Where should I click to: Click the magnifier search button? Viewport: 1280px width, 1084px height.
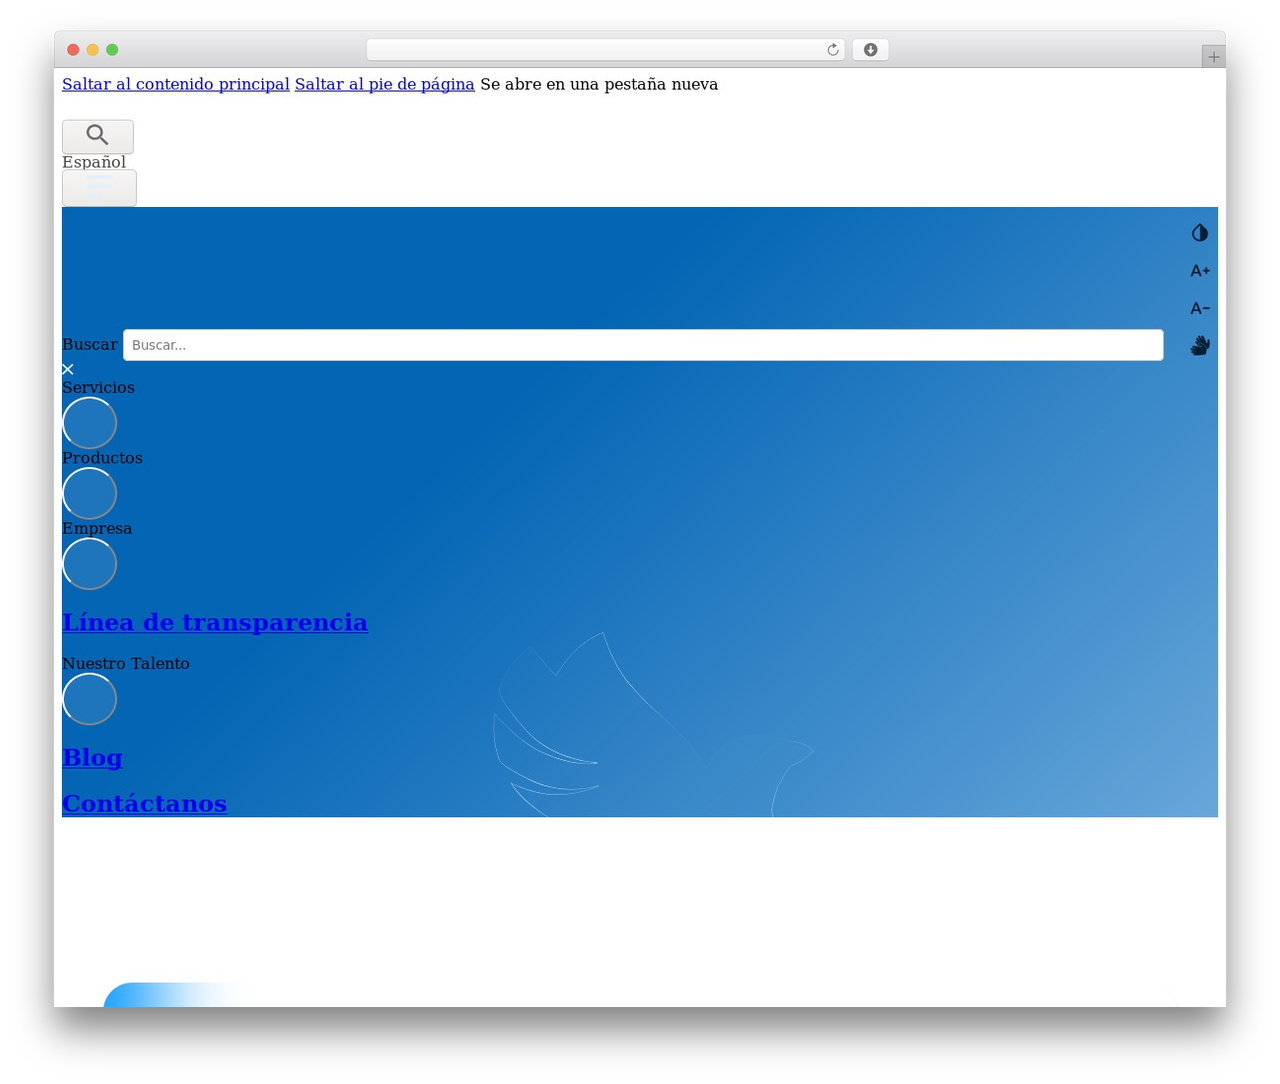98,137
